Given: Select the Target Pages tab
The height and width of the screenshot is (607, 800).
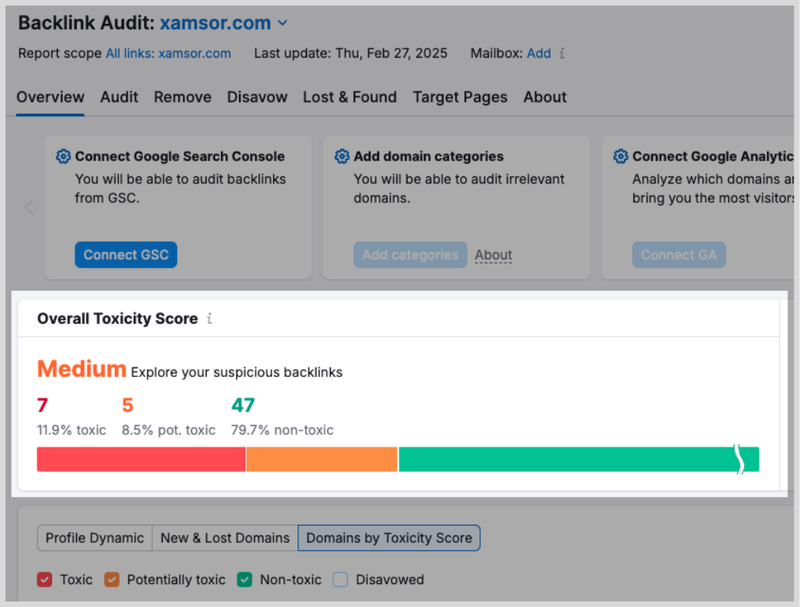Looking at the screenshot, I should tap(460, 97).
